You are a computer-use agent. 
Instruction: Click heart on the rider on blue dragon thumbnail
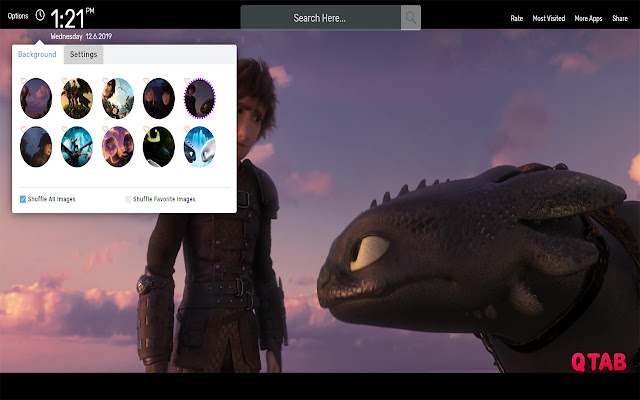tap(64, 129)
